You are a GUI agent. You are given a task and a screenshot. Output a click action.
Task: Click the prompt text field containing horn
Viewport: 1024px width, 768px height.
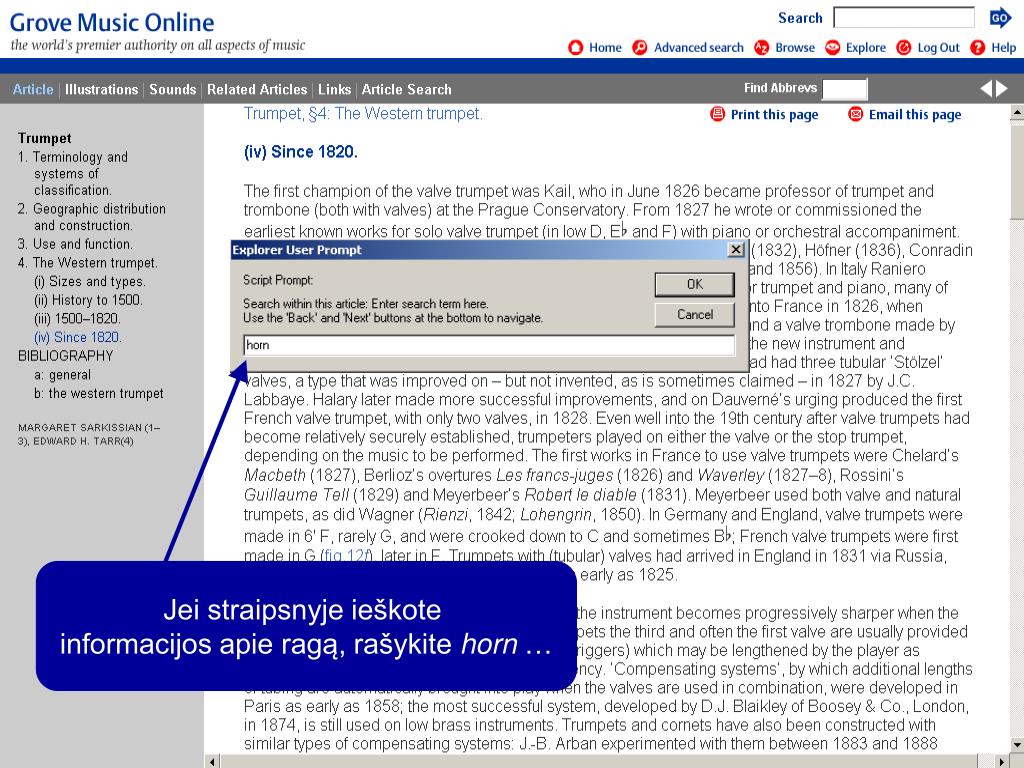tap(489, 345)
